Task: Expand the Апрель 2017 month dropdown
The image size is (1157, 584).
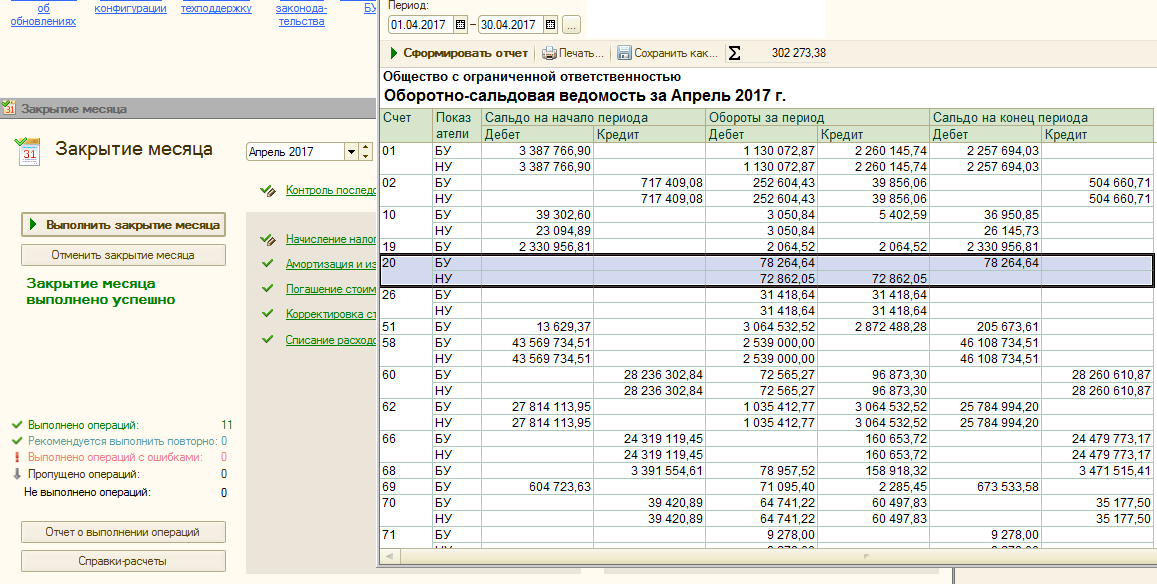Action: coord(351,152)
